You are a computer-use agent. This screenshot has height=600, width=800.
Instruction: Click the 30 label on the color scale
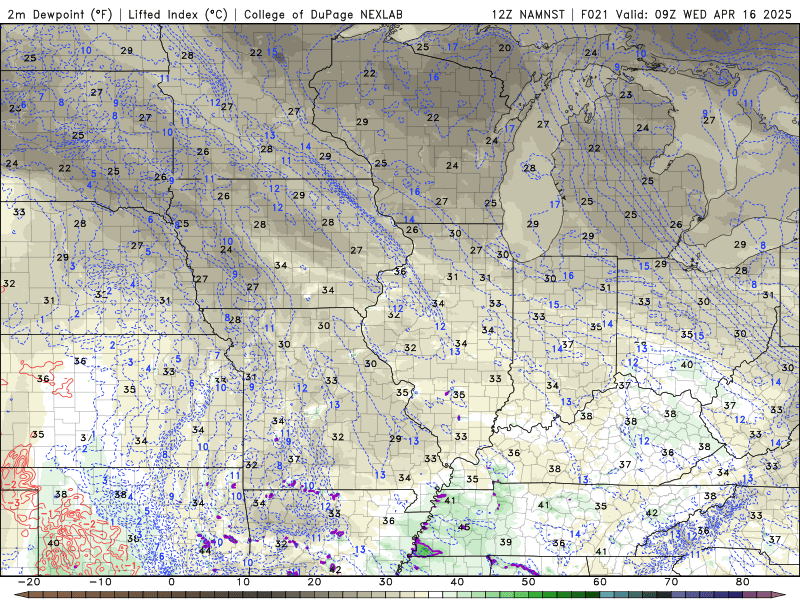386,582
